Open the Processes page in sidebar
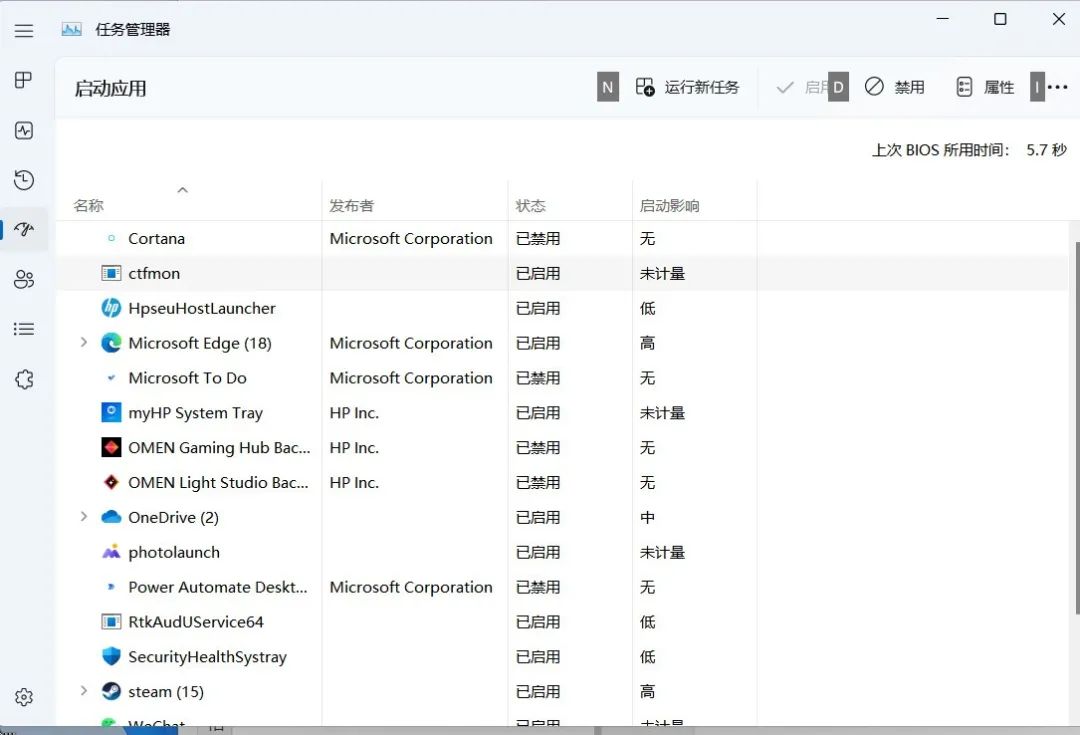This screenshot has width=1080, height=735. pyautogui.click(x=23, y=80)
